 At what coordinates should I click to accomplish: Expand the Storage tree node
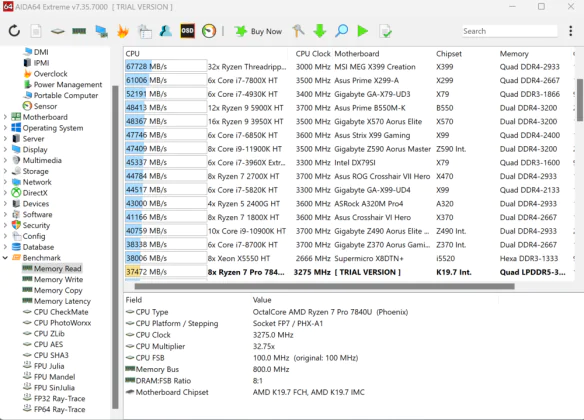[5, 171]
